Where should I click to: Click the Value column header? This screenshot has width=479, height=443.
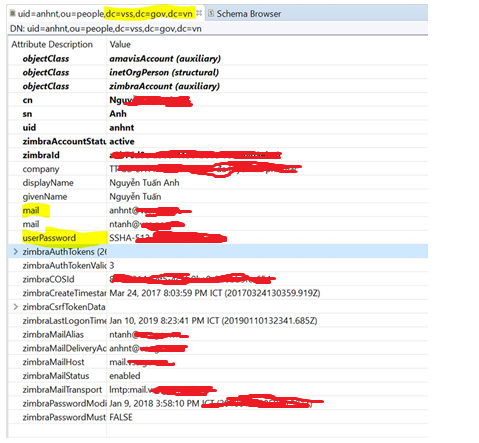click(x=120, y=44)
